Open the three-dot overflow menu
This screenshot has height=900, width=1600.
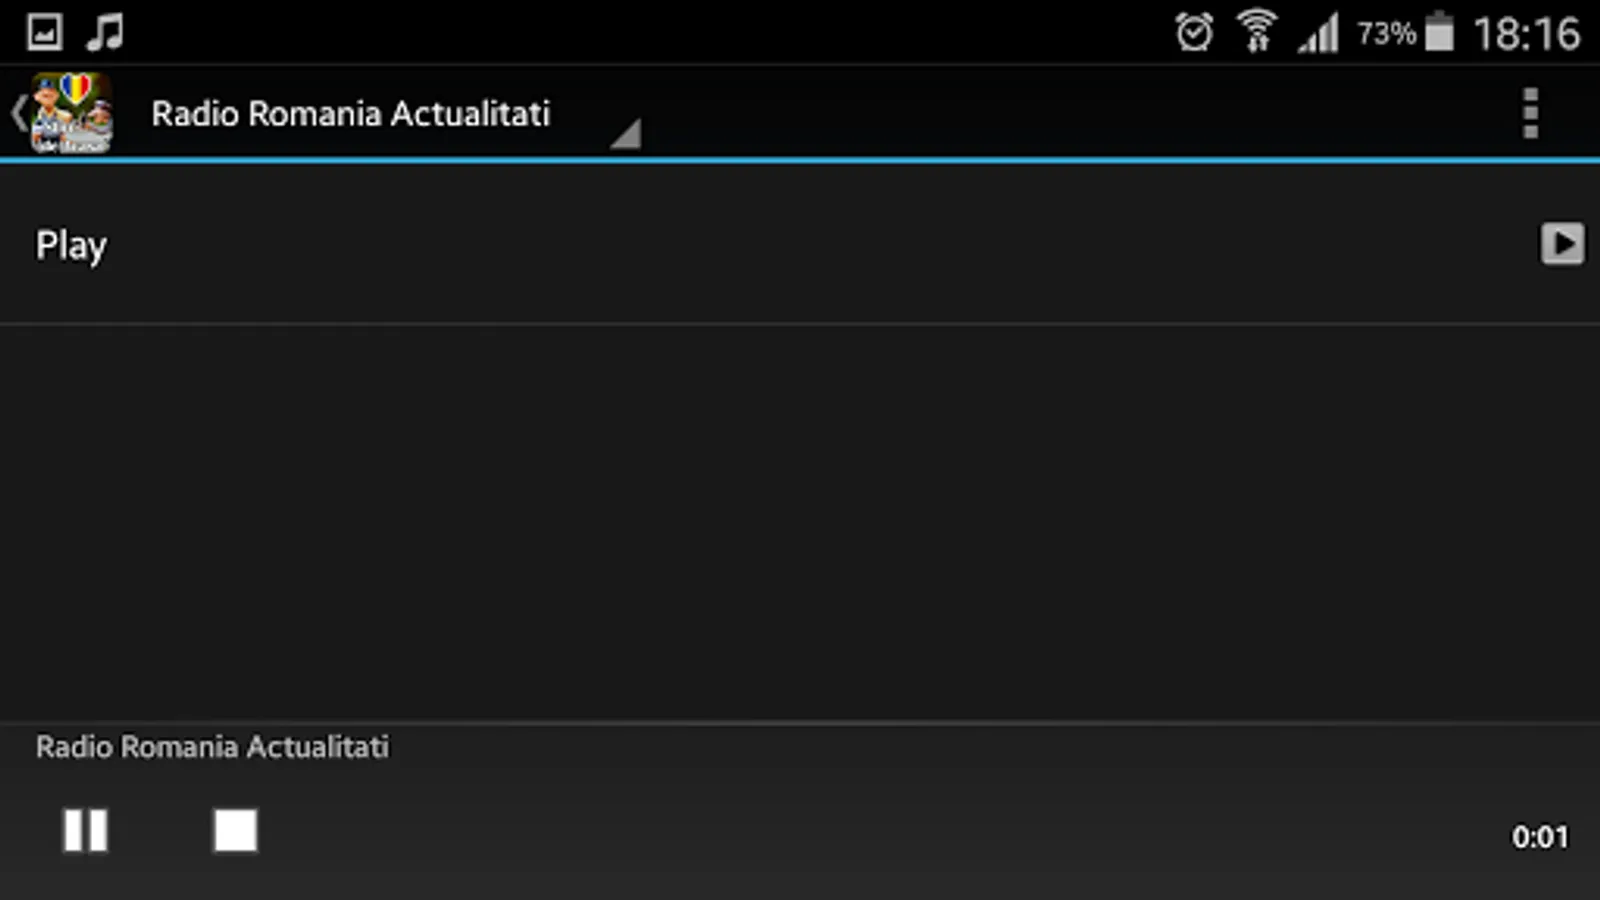pos(1529,113)
